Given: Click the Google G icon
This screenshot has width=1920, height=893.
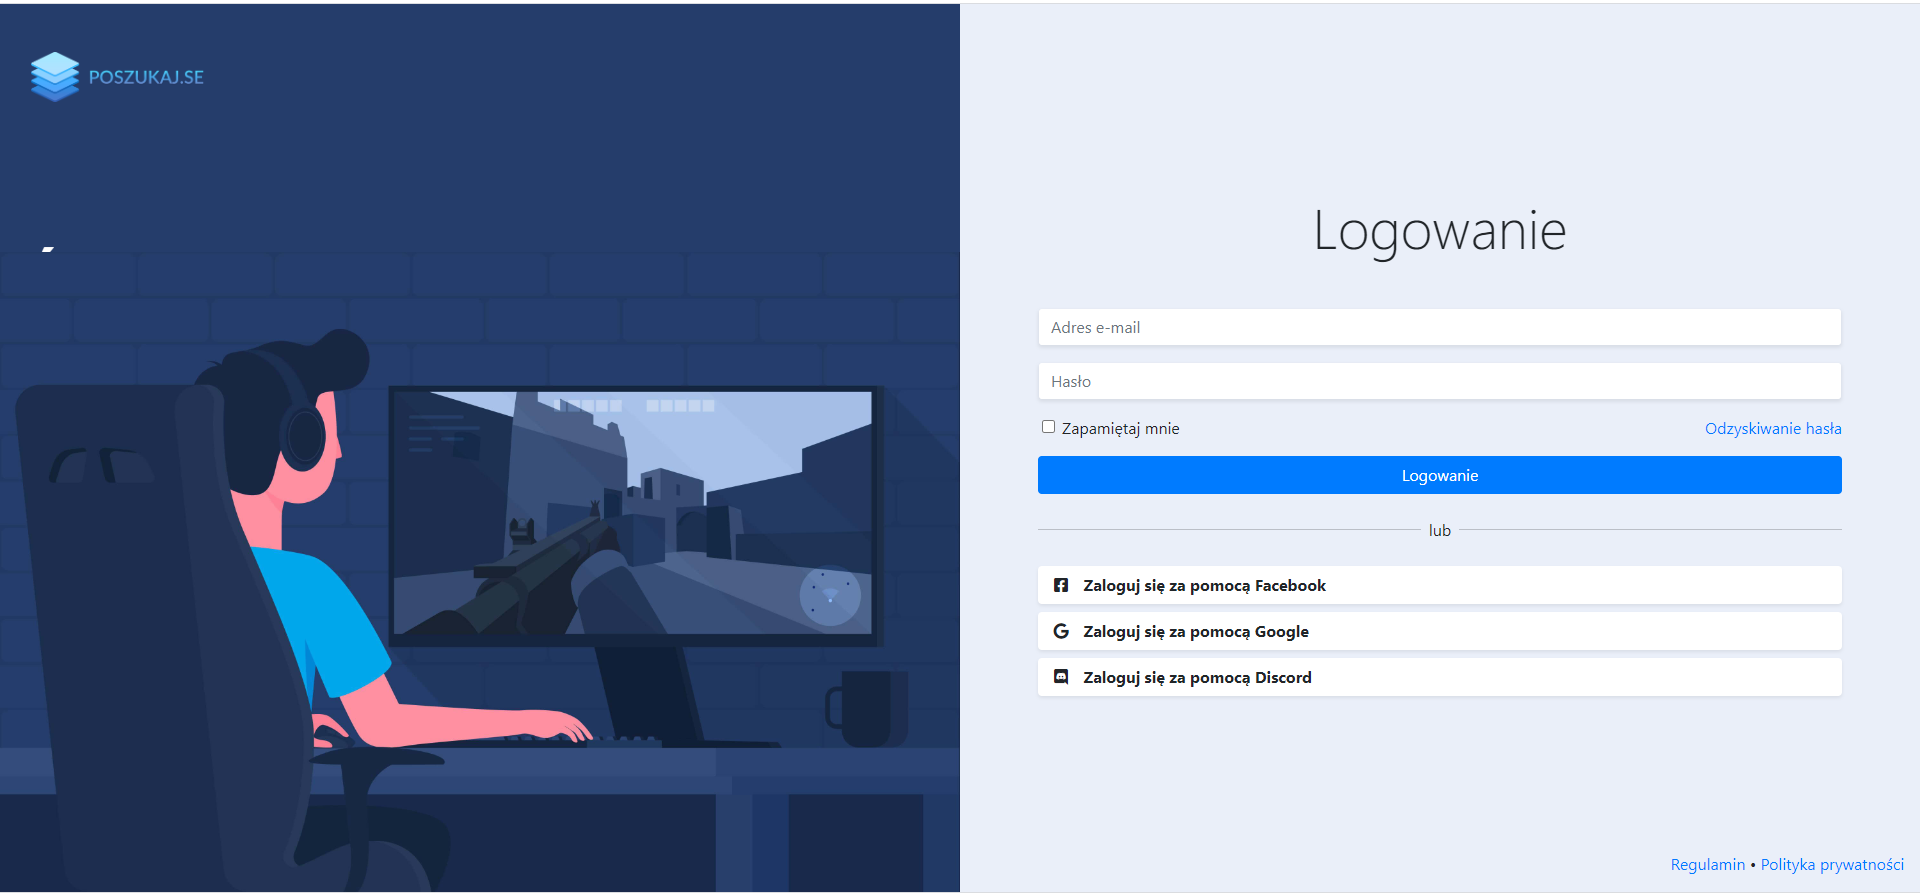Looking at the screenshot, I should point(1061,631).
